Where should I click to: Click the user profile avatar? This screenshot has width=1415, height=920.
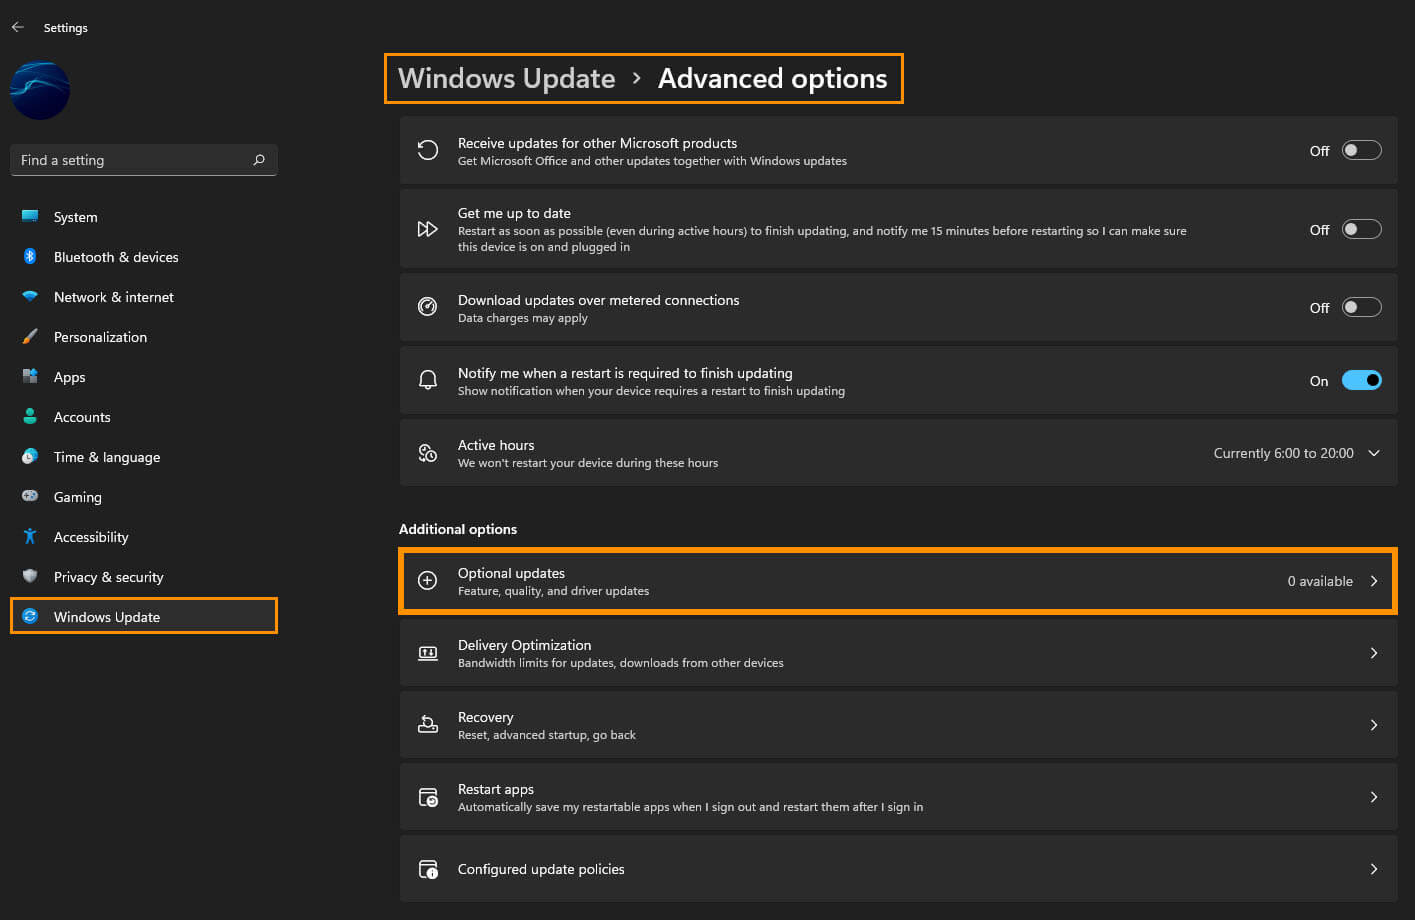(40, 90)
